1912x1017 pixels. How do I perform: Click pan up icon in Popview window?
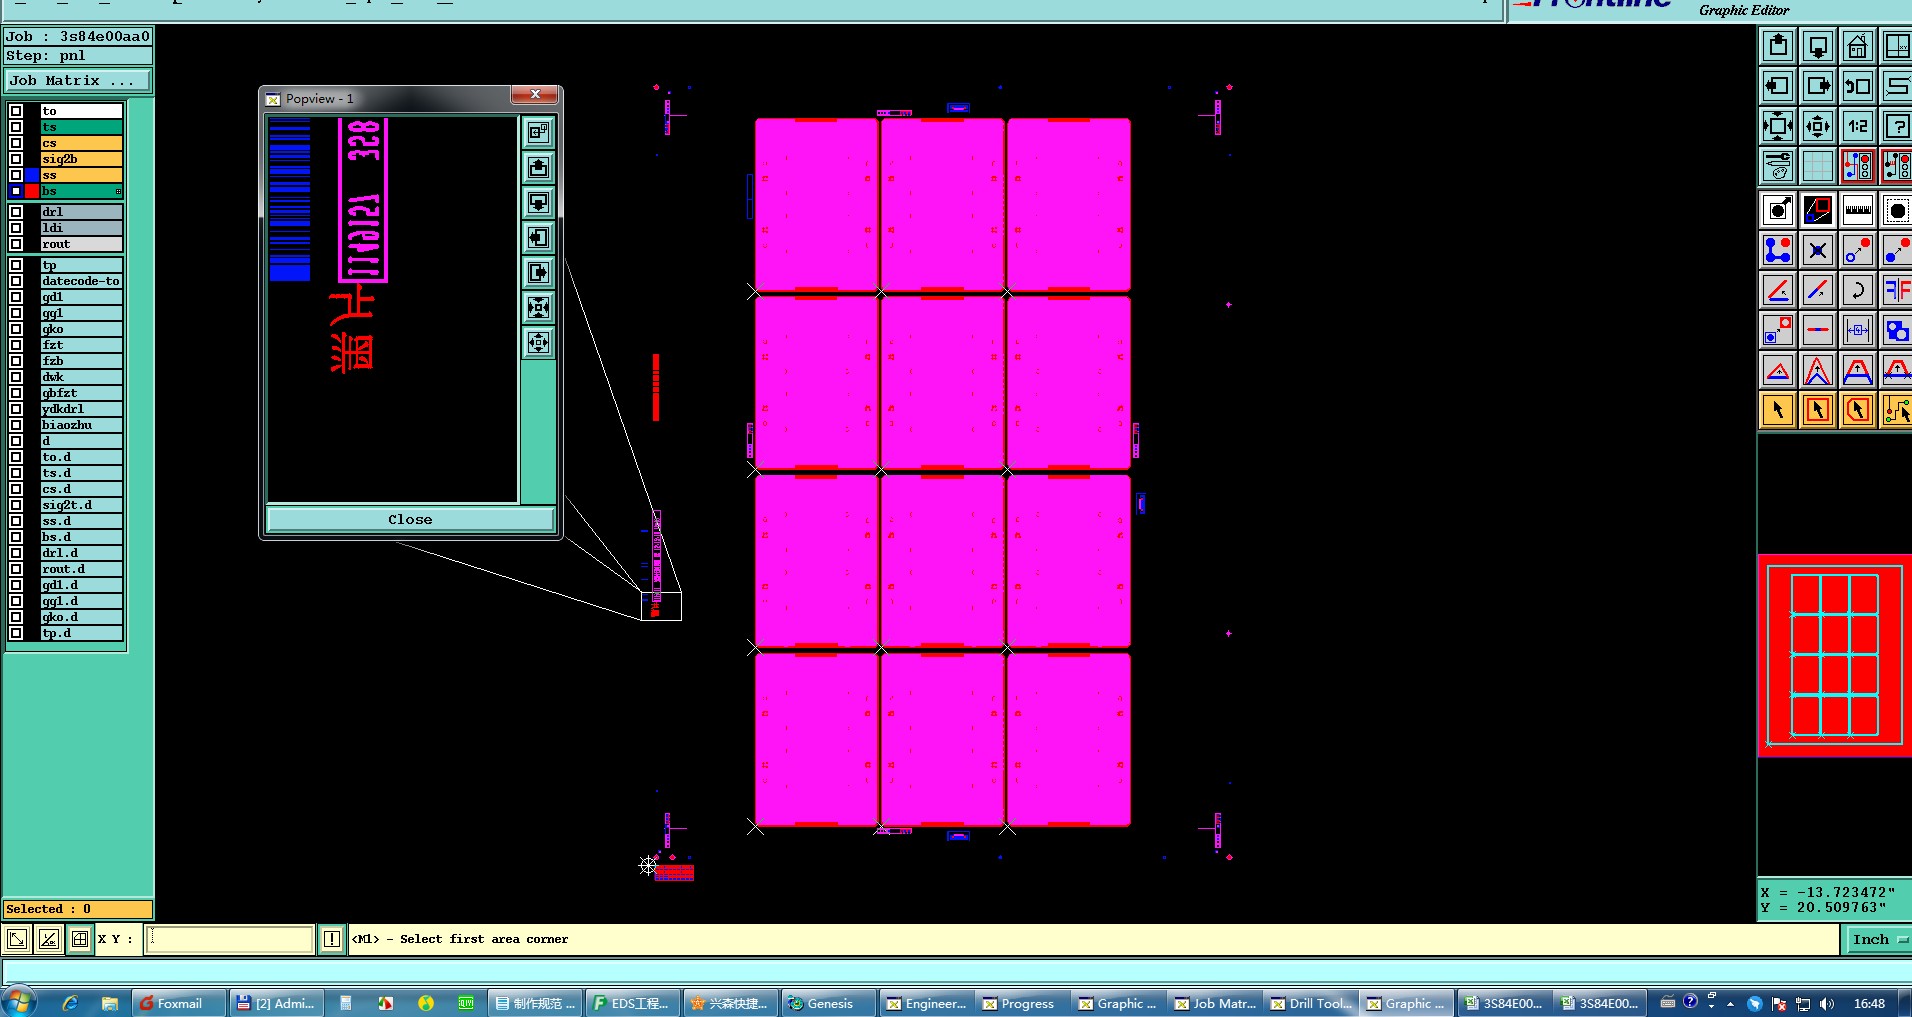(539, 167)
